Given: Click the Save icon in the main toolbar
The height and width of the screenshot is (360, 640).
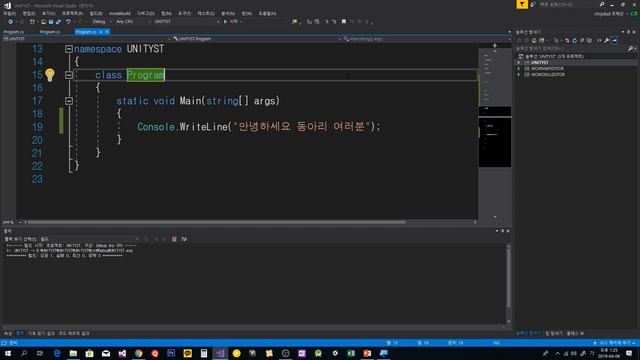Looking at the screenshot, I should [51, 22].
